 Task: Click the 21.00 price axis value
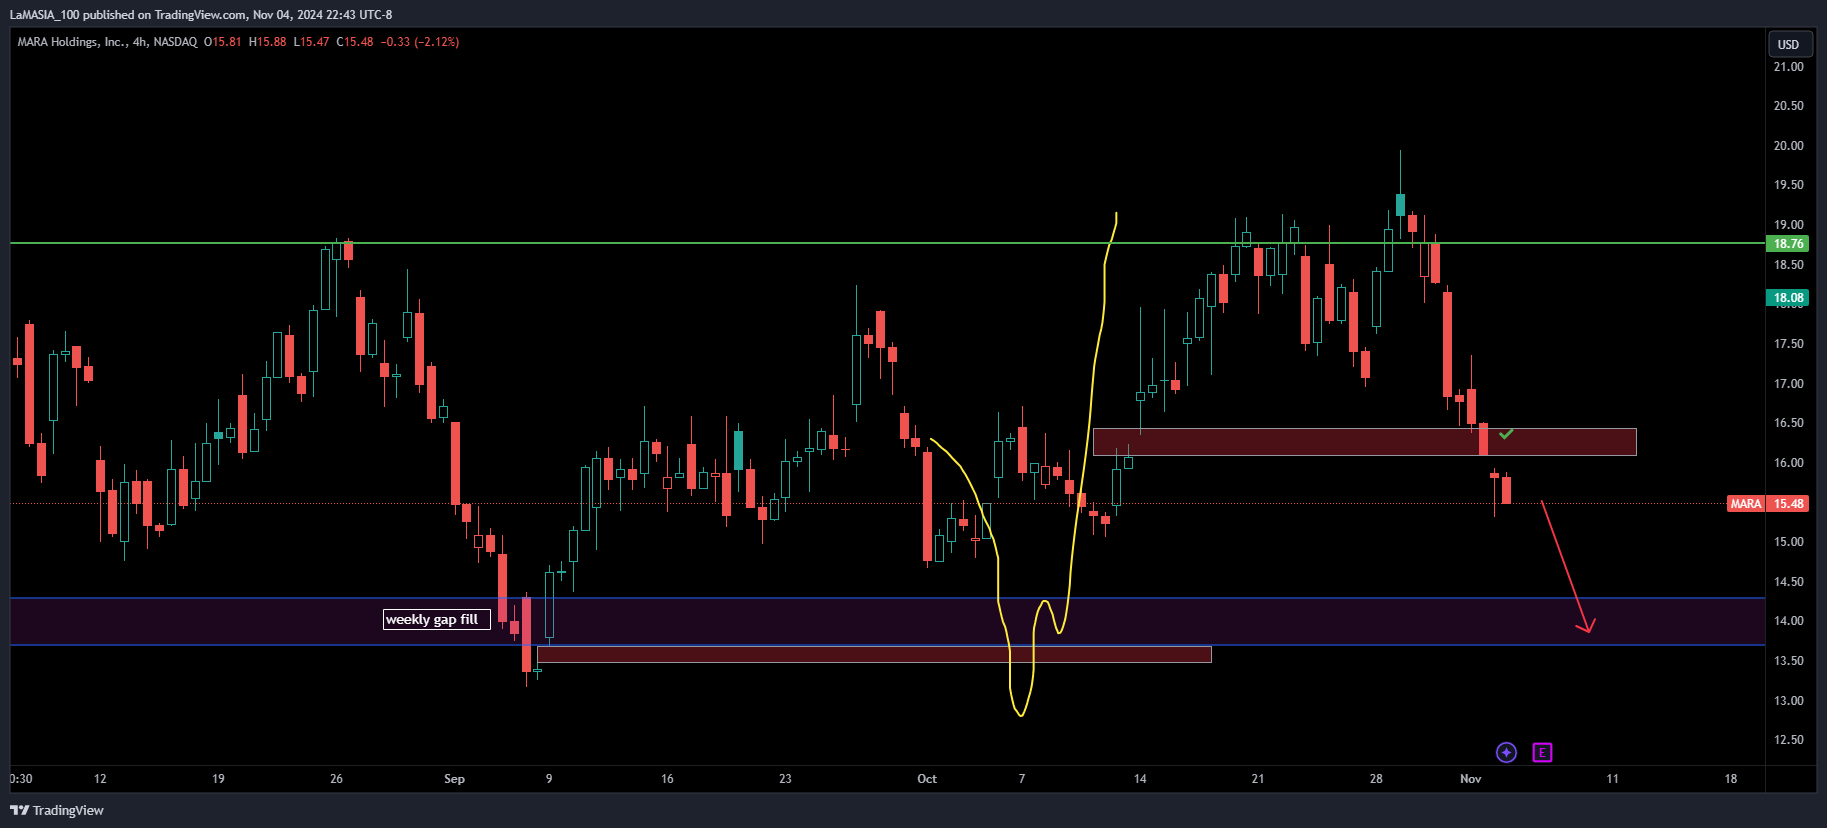click(1788, 67)
